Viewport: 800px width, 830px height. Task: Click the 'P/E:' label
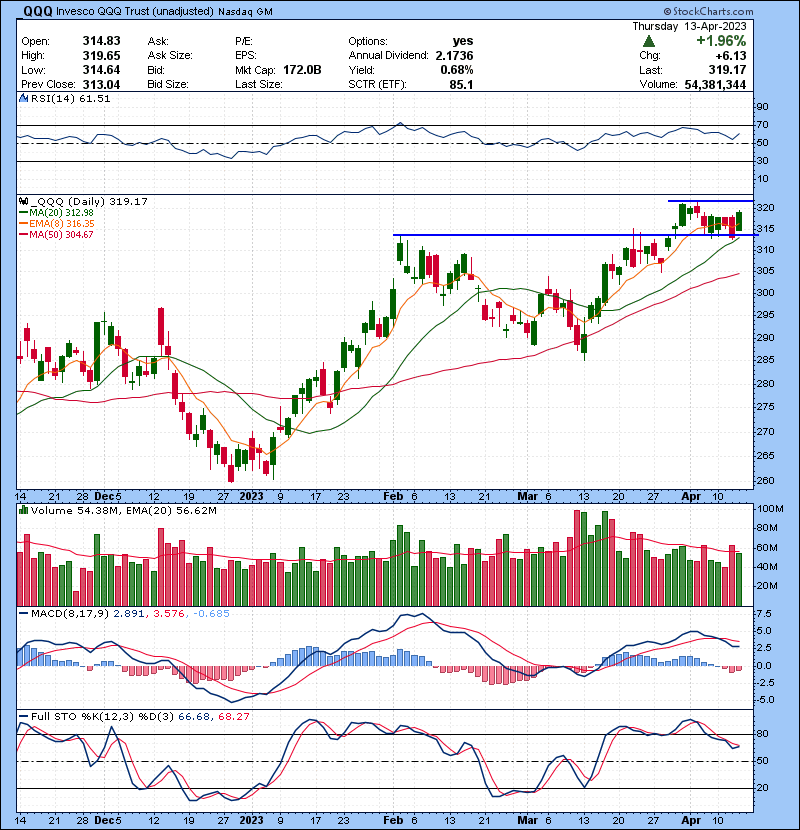coord(244,41)
